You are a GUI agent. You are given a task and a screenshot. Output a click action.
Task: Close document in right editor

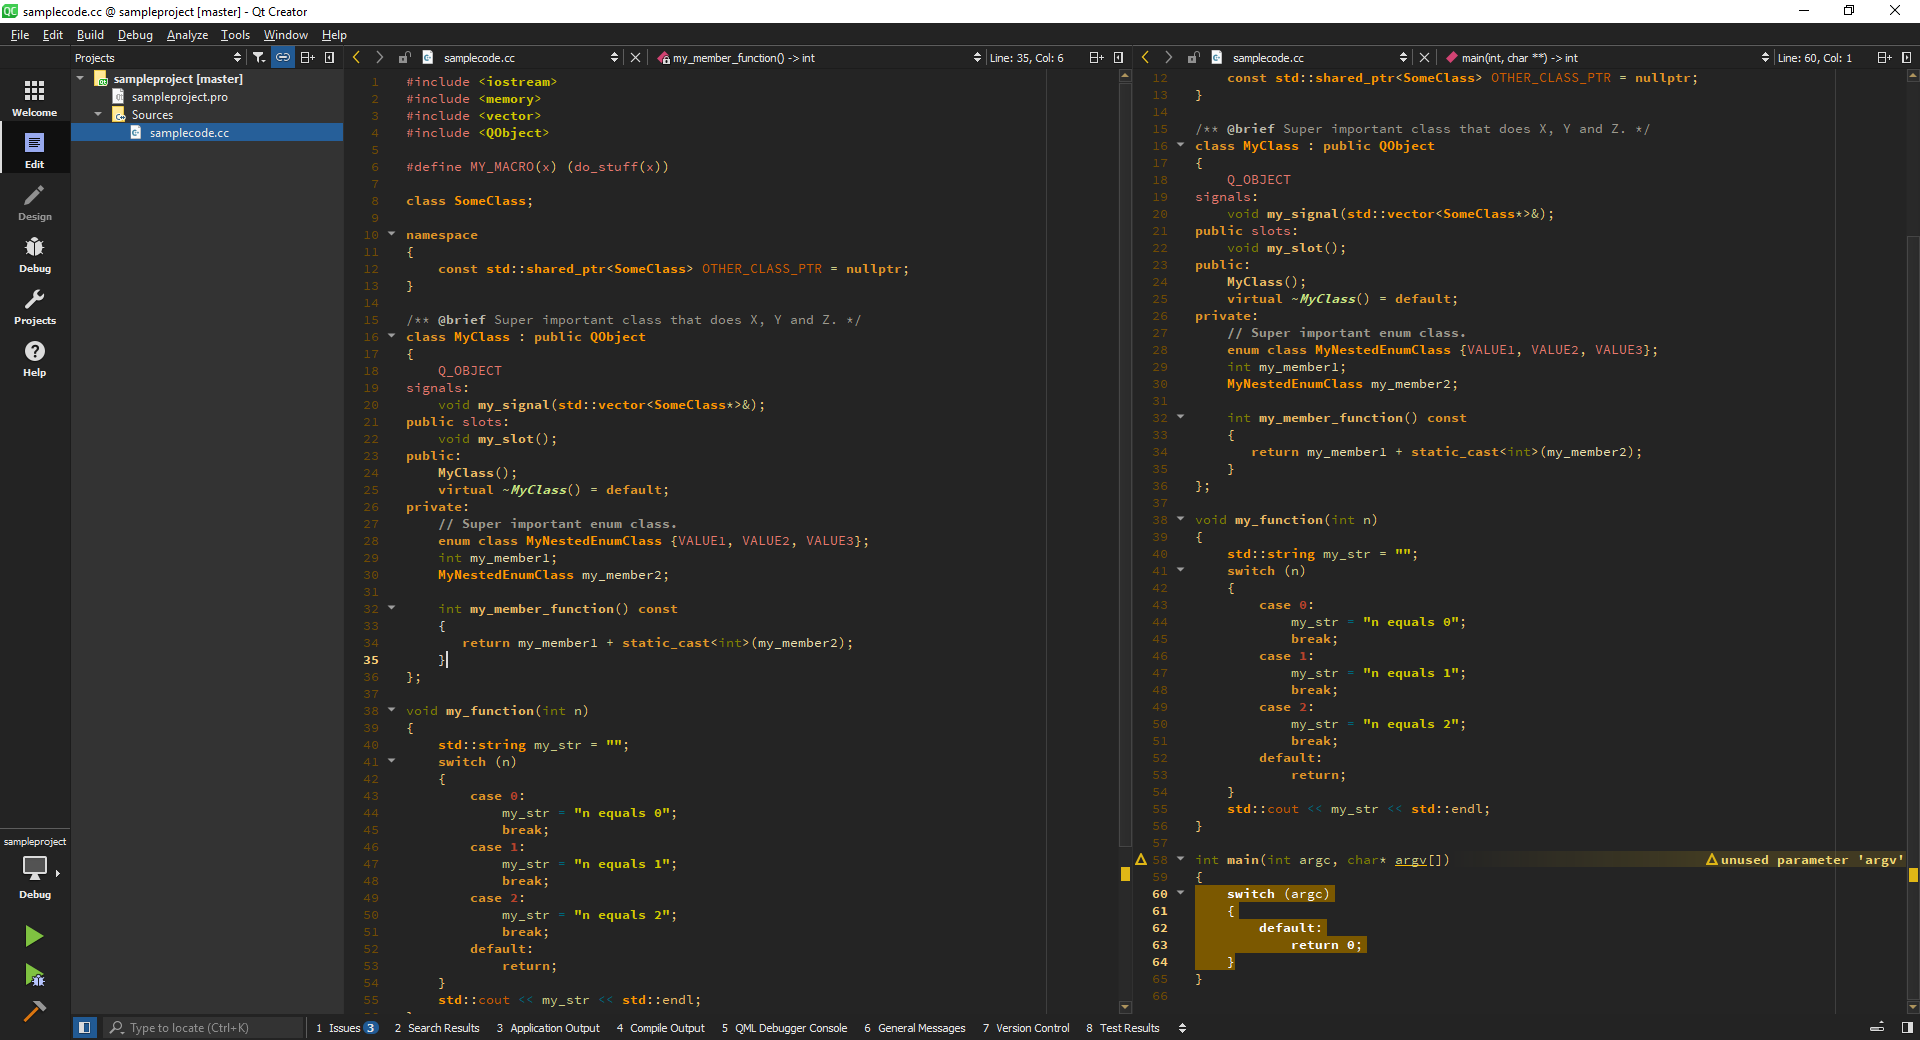tap(1424, 58)
